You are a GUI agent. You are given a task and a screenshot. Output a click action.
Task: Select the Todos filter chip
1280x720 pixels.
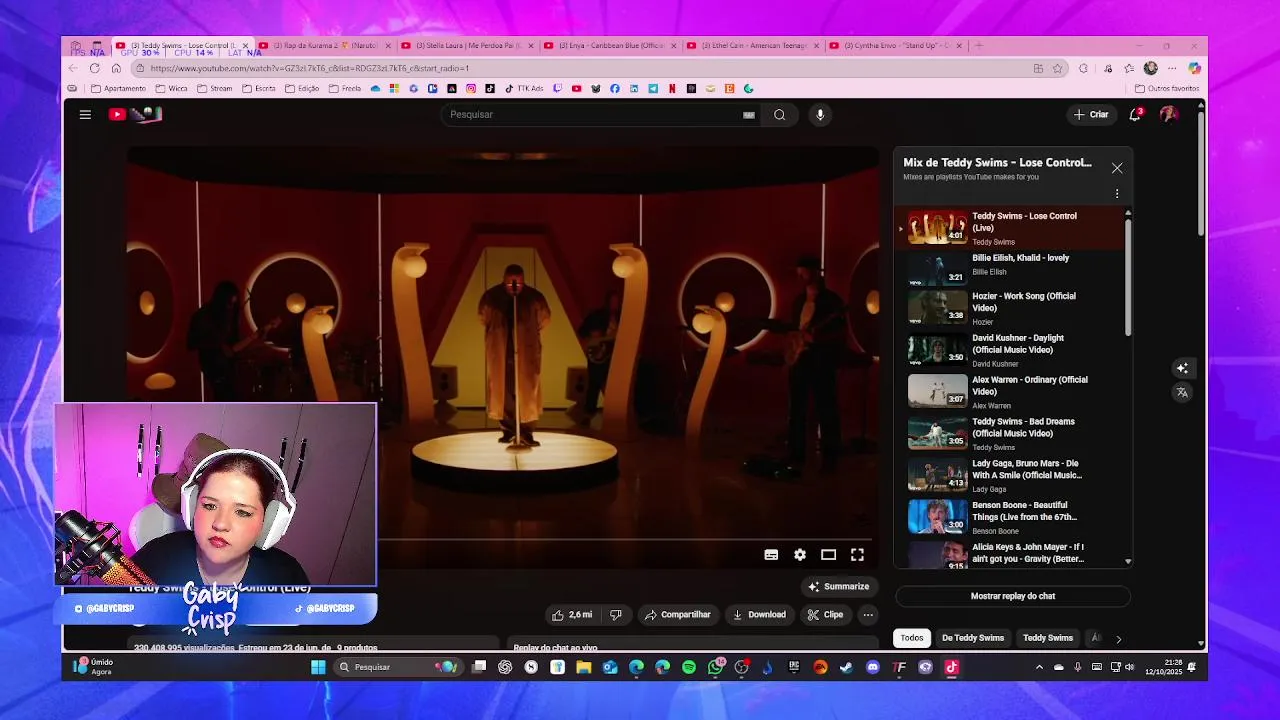(912, 638)
